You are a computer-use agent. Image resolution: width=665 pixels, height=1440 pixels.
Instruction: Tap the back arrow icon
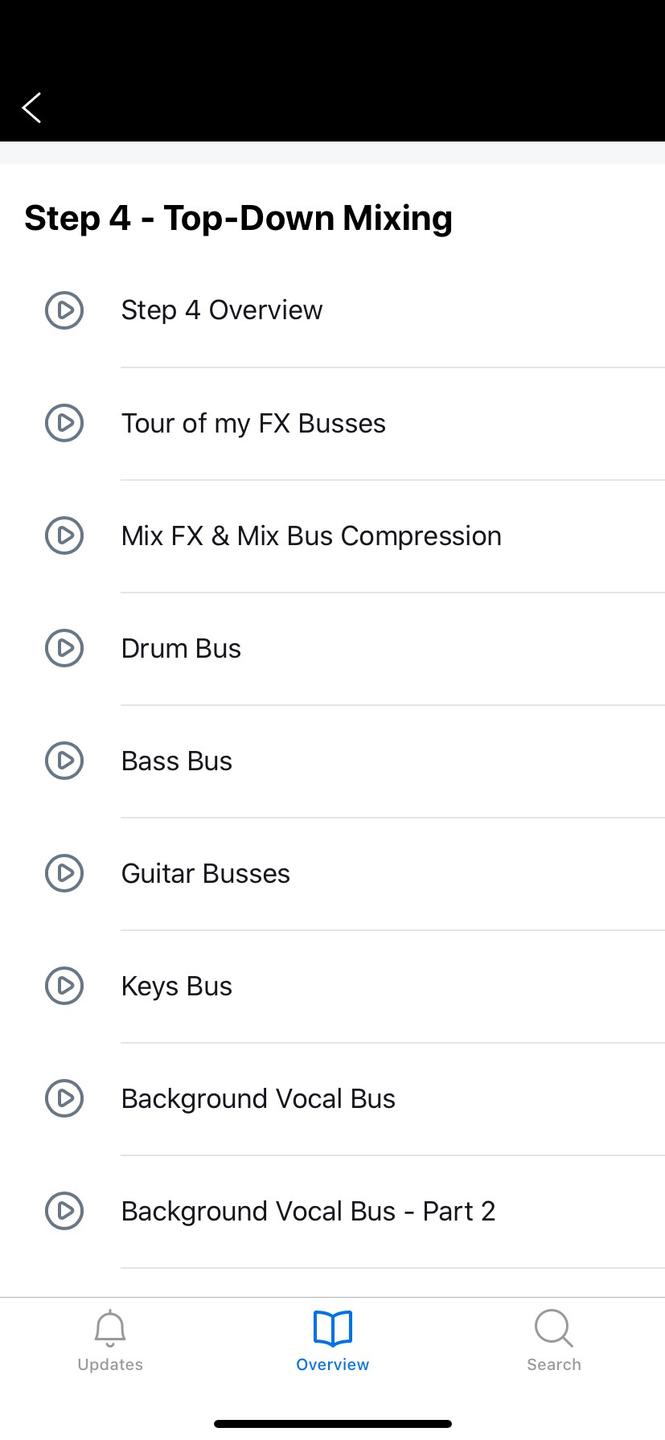click(32, 108)
